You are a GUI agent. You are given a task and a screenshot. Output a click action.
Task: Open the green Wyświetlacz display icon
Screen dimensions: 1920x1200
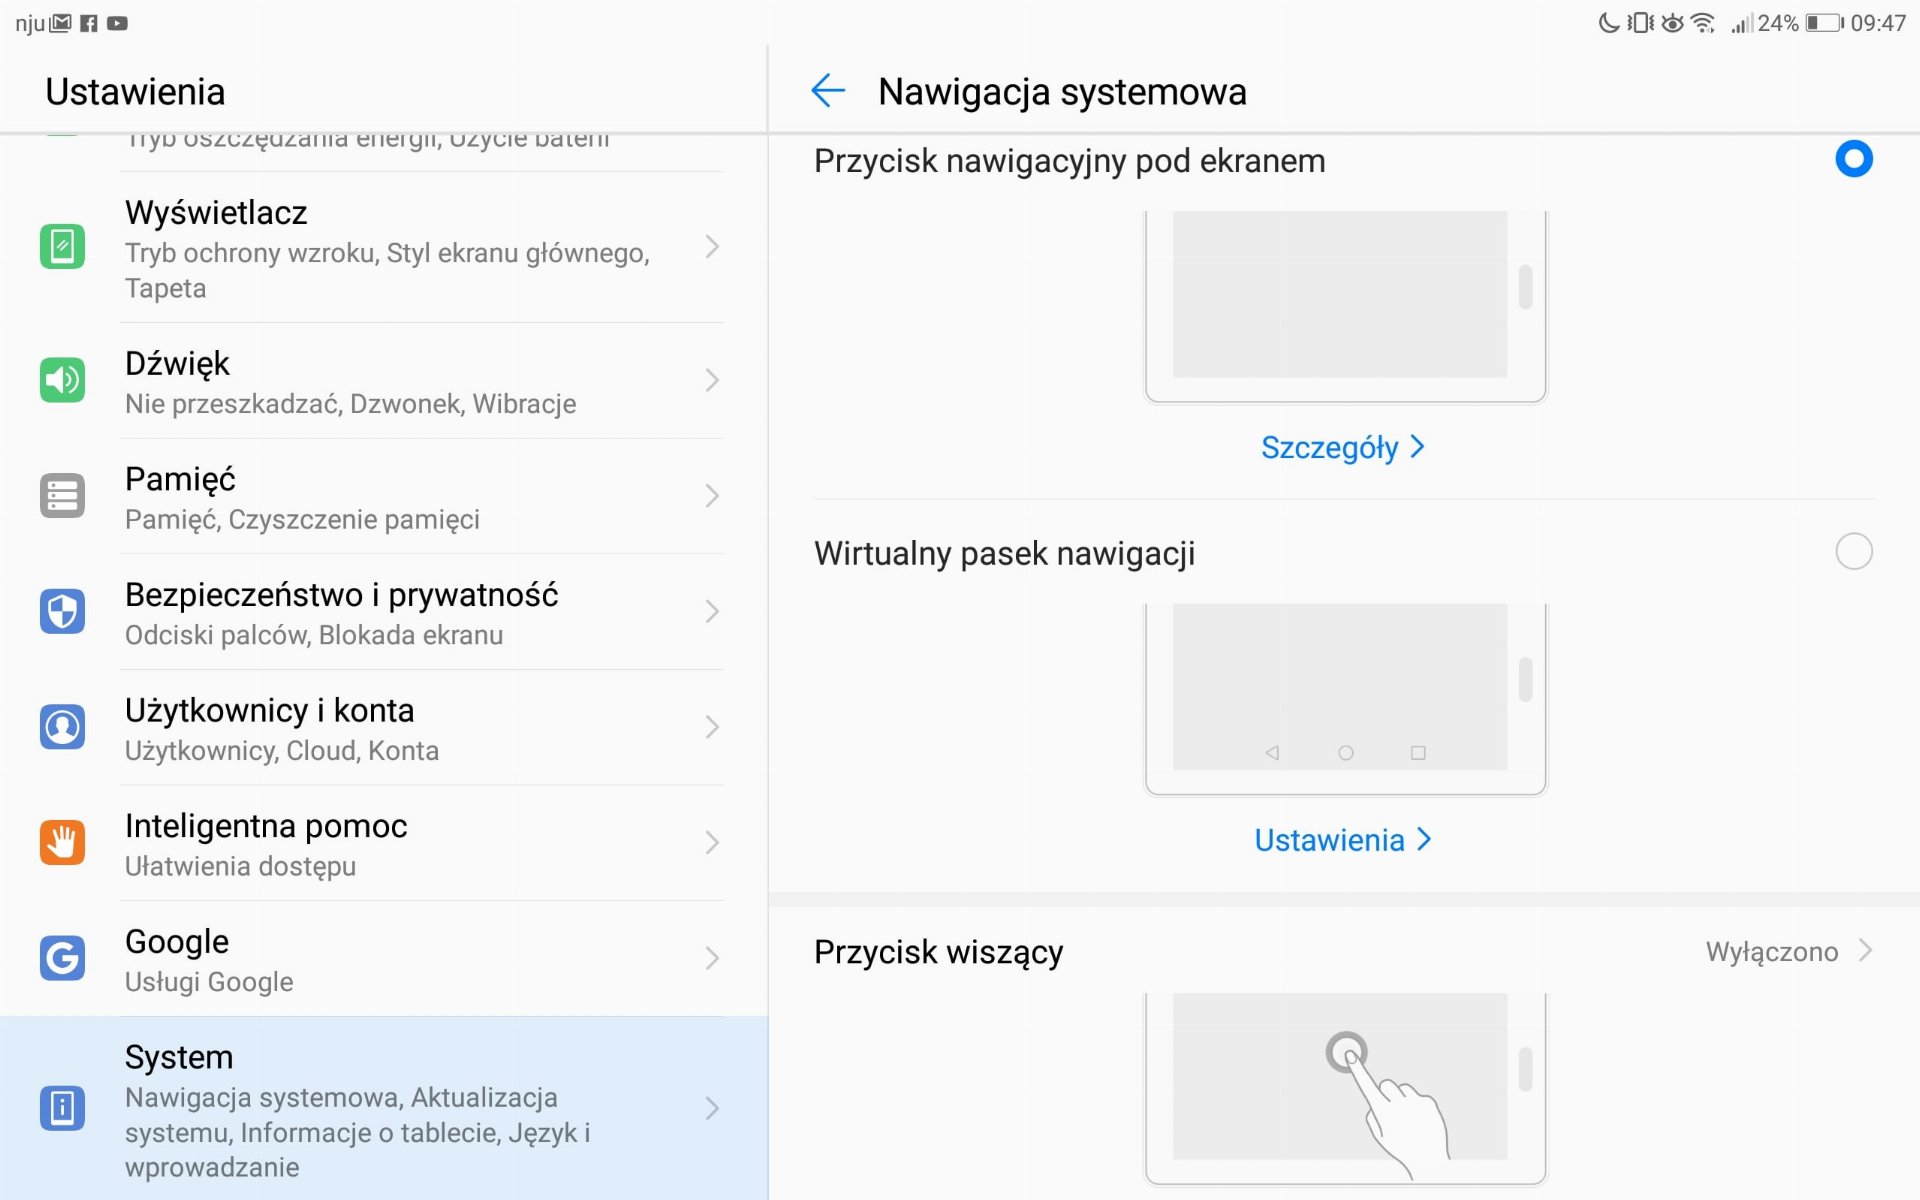point(62,247)
